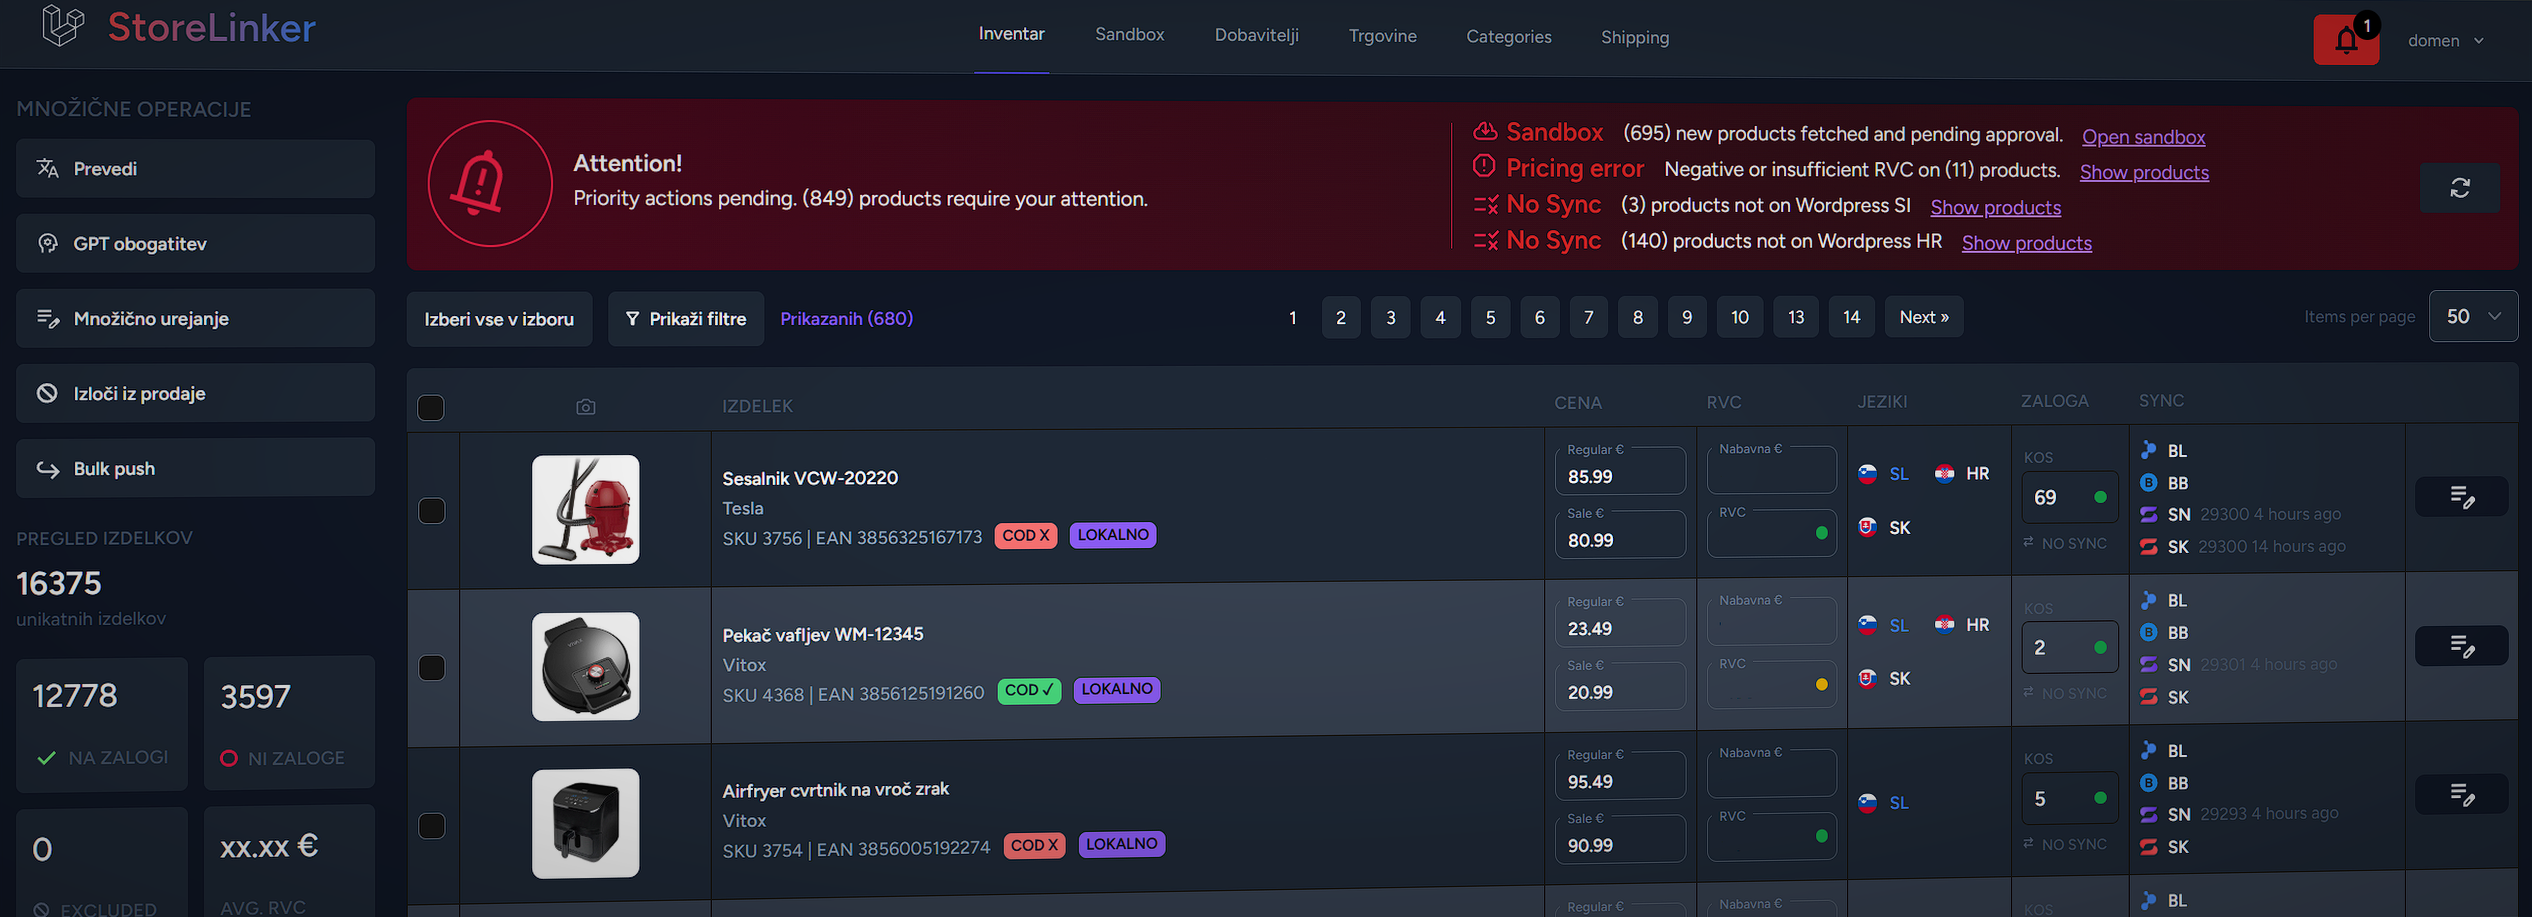Click the refresh icon in the attention banner
Image resolution: width=2532 pixels, height=917 pixels.
2459,188
